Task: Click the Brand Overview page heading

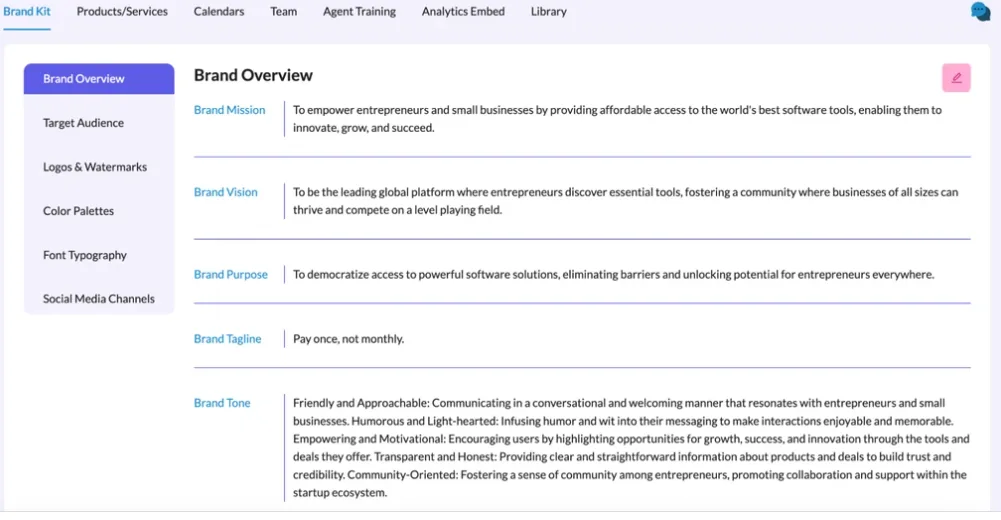Action: [253, 75]
